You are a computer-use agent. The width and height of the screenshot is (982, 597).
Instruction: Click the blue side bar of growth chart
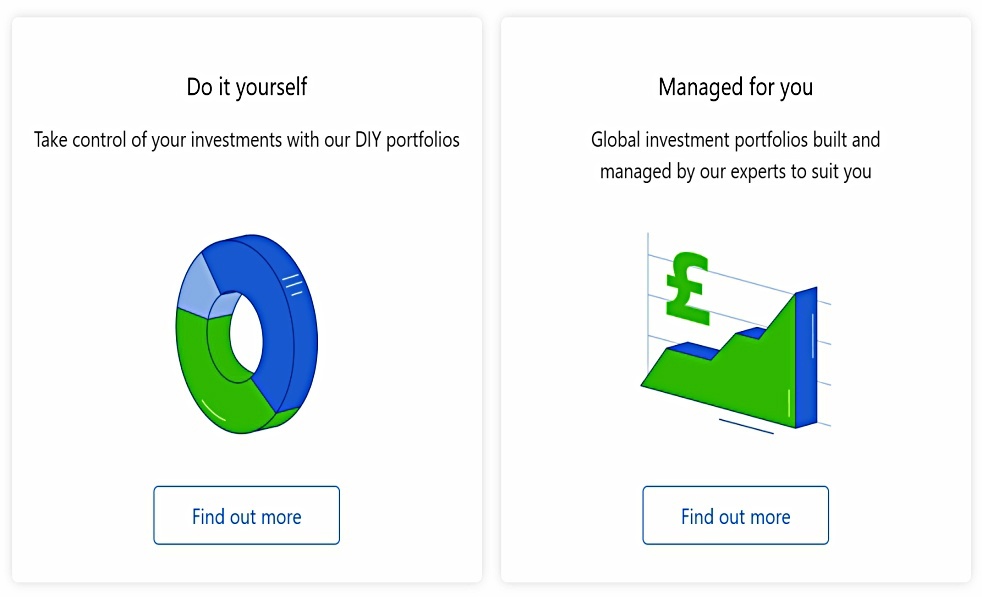coord(807,357)
